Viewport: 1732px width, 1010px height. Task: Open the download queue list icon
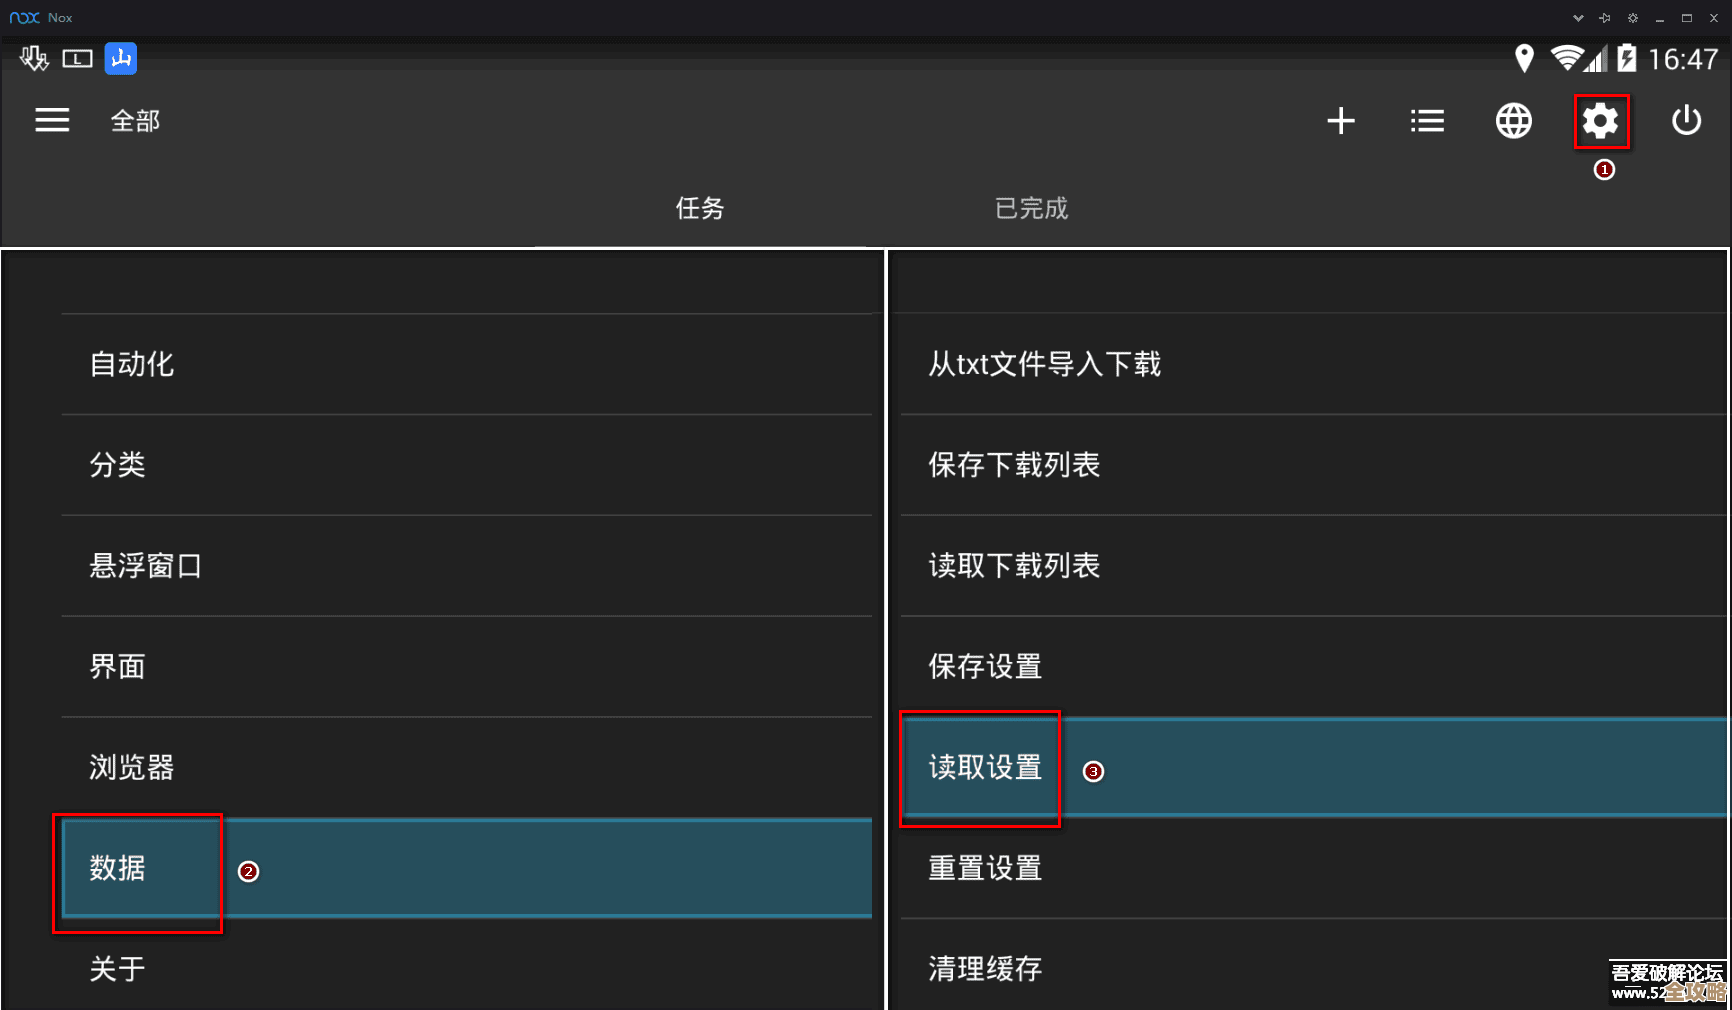tap(1427, 120)
